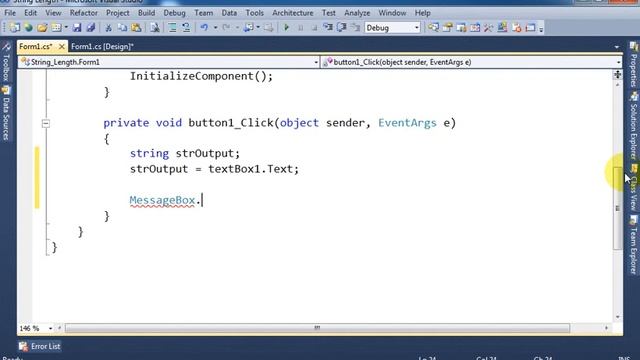Start debugging with green play icon
Screen dimensions: 640x360
286,28
